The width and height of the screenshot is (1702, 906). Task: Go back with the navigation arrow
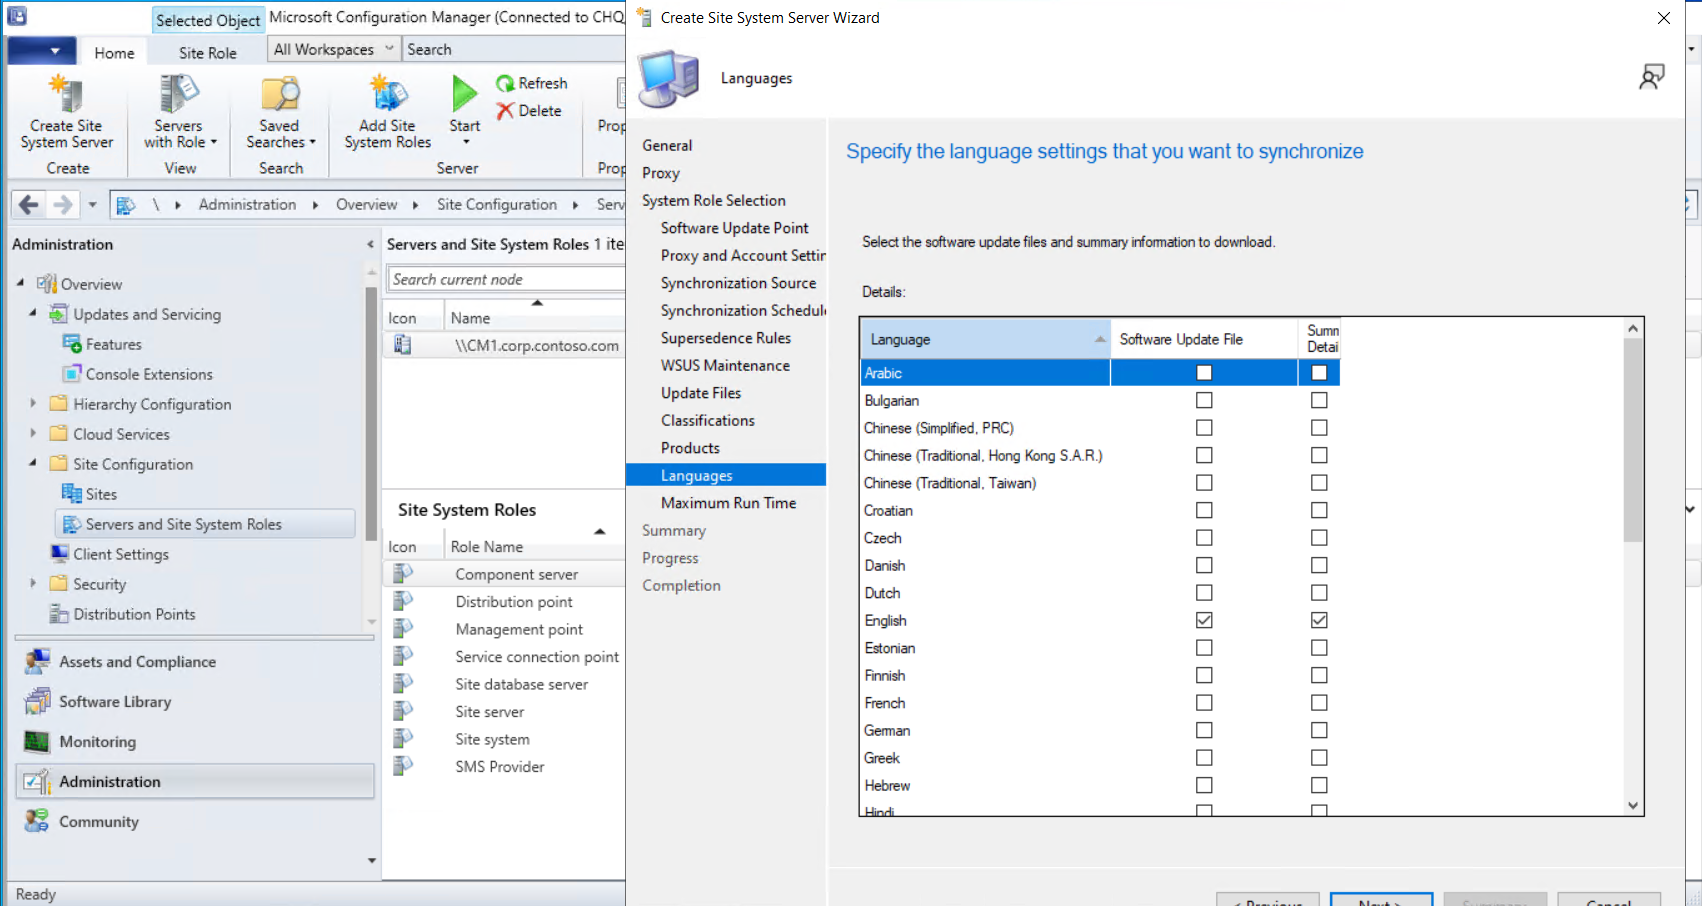29,205
